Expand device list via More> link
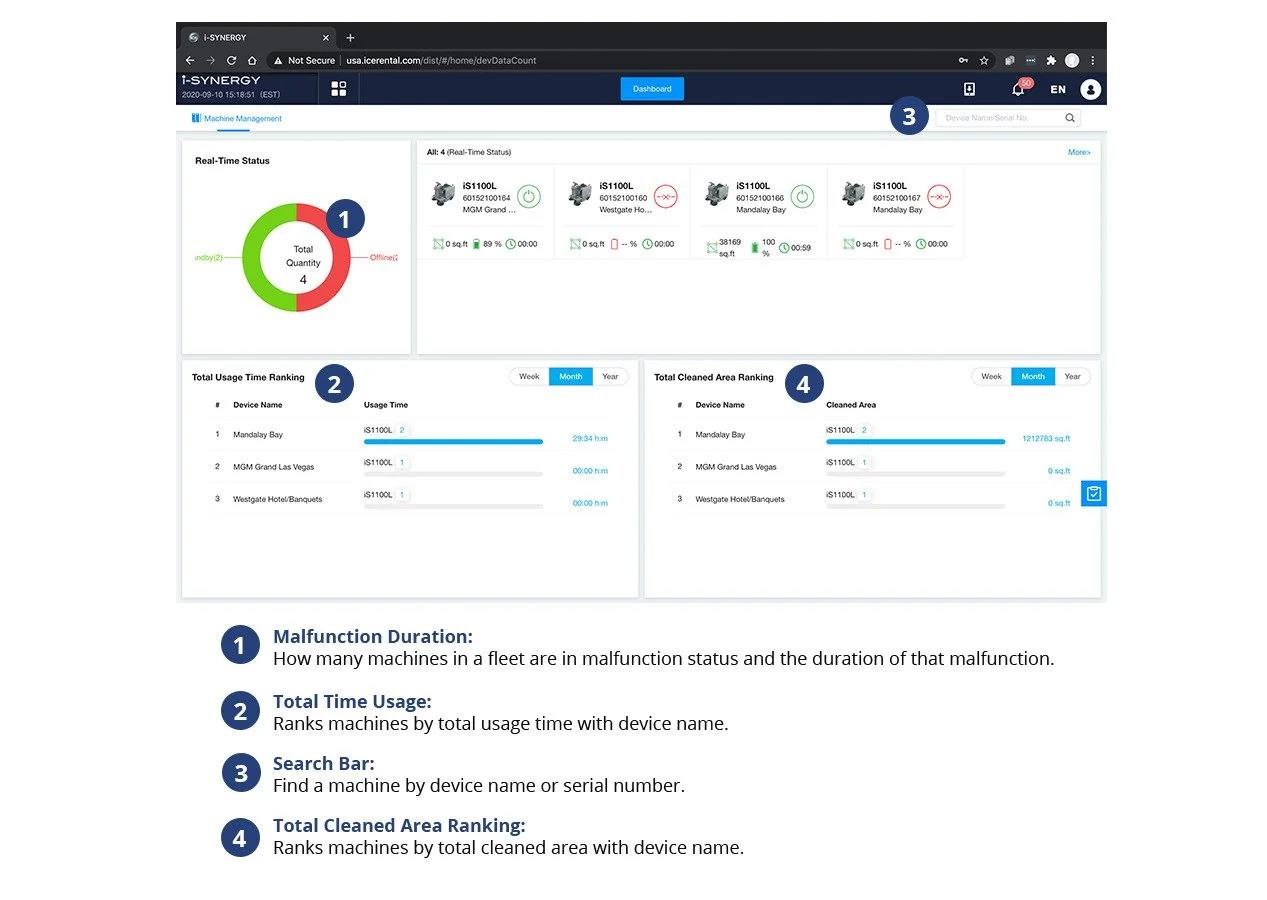Screen dimensions: 1267x900 coord(1079,153)
